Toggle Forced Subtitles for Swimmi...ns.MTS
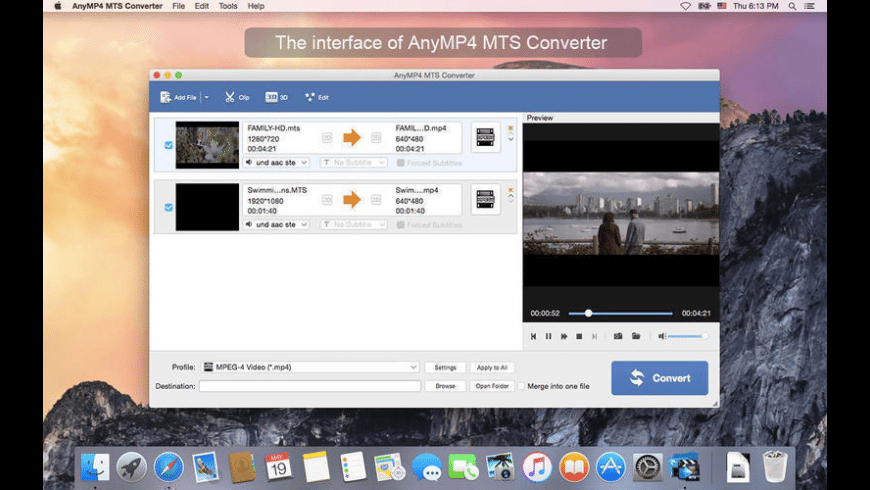 click(x=400, y=225)
